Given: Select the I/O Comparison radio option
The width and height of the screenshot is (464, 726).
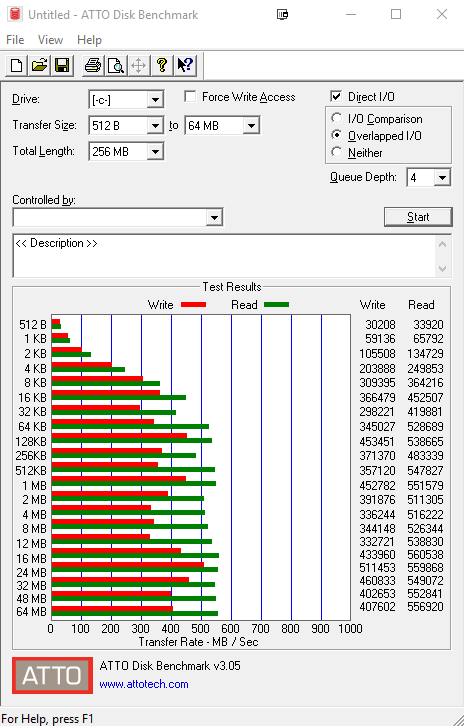Looking at the screenshot, I should [337, 119].
